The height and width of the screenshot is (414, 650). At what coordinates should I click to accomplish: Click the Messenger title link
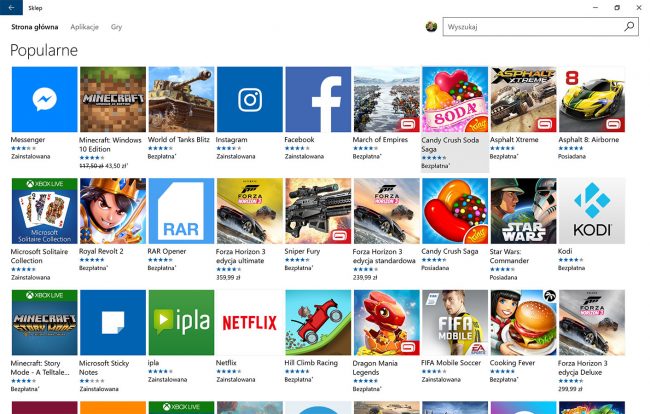pyautogui.click(x=28, y=140)
